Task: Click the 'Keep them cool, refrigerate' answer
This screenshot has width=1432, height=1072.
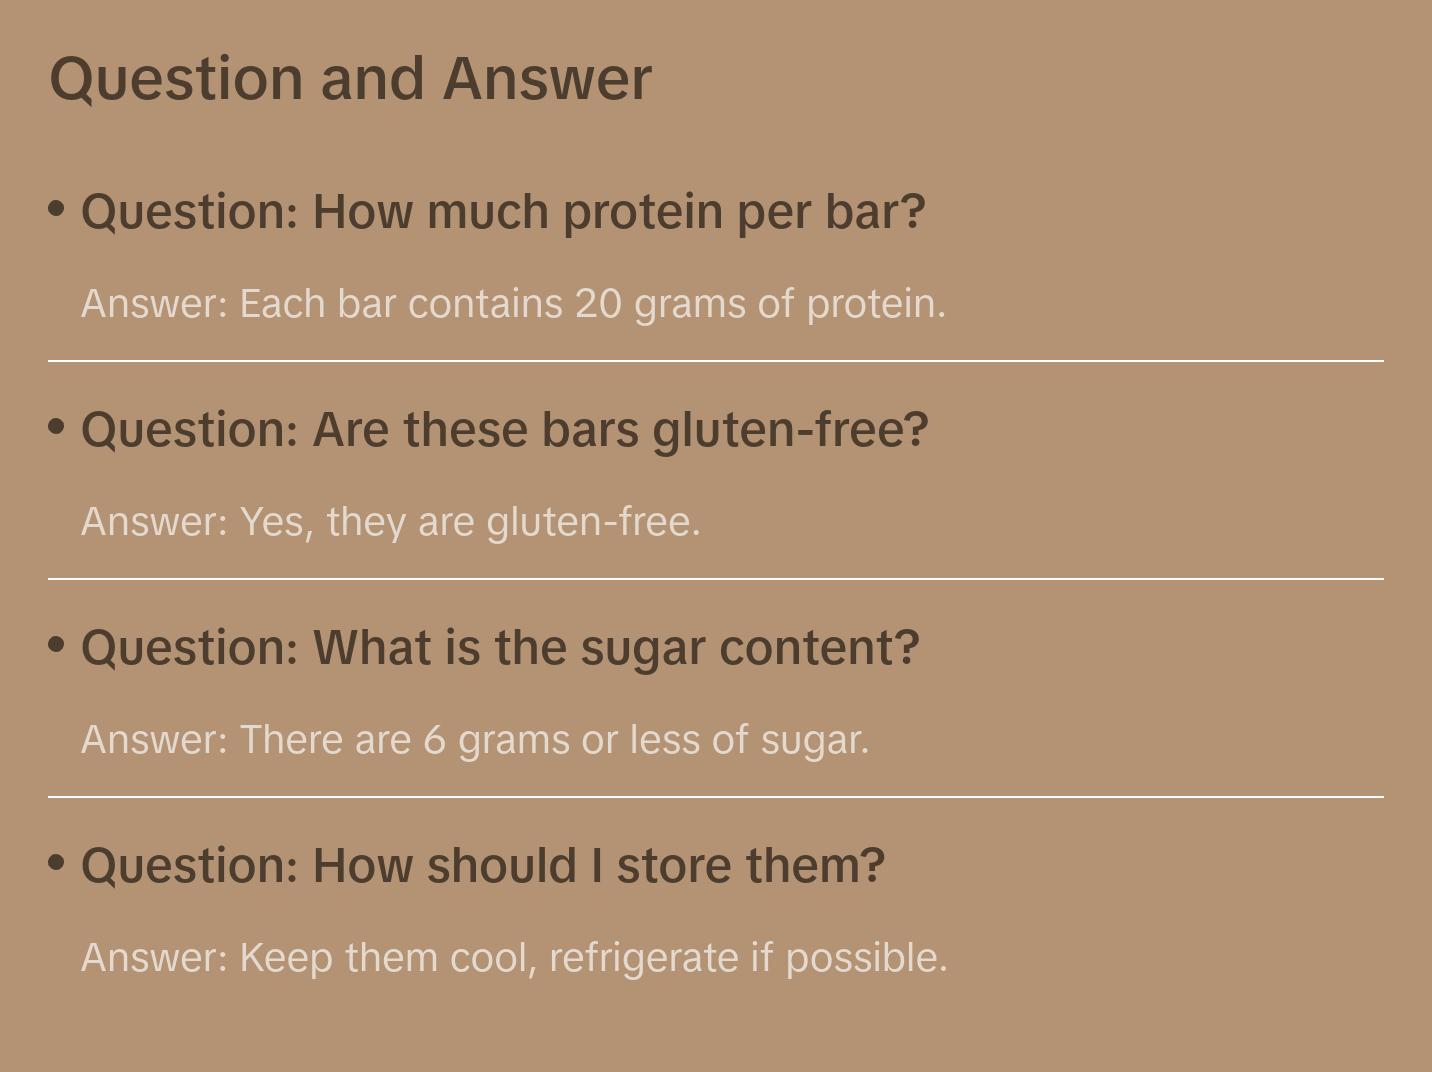Action: coord(514,958)
